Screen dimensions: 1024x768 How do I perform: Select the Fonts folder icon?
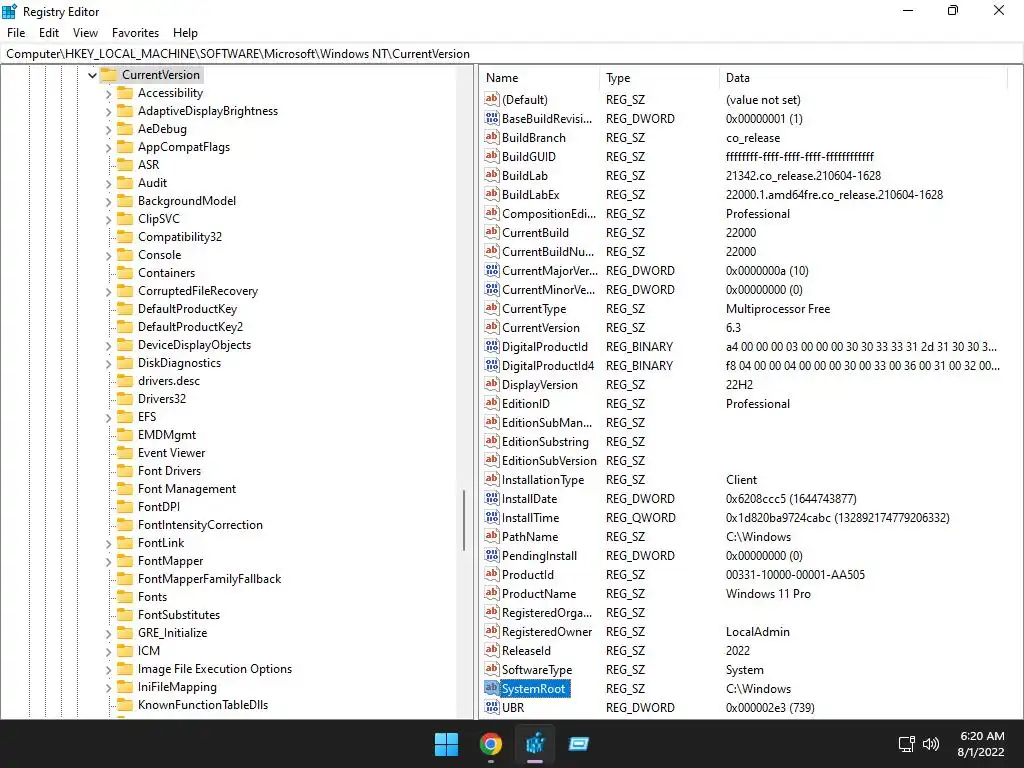[x=125, y=597]
